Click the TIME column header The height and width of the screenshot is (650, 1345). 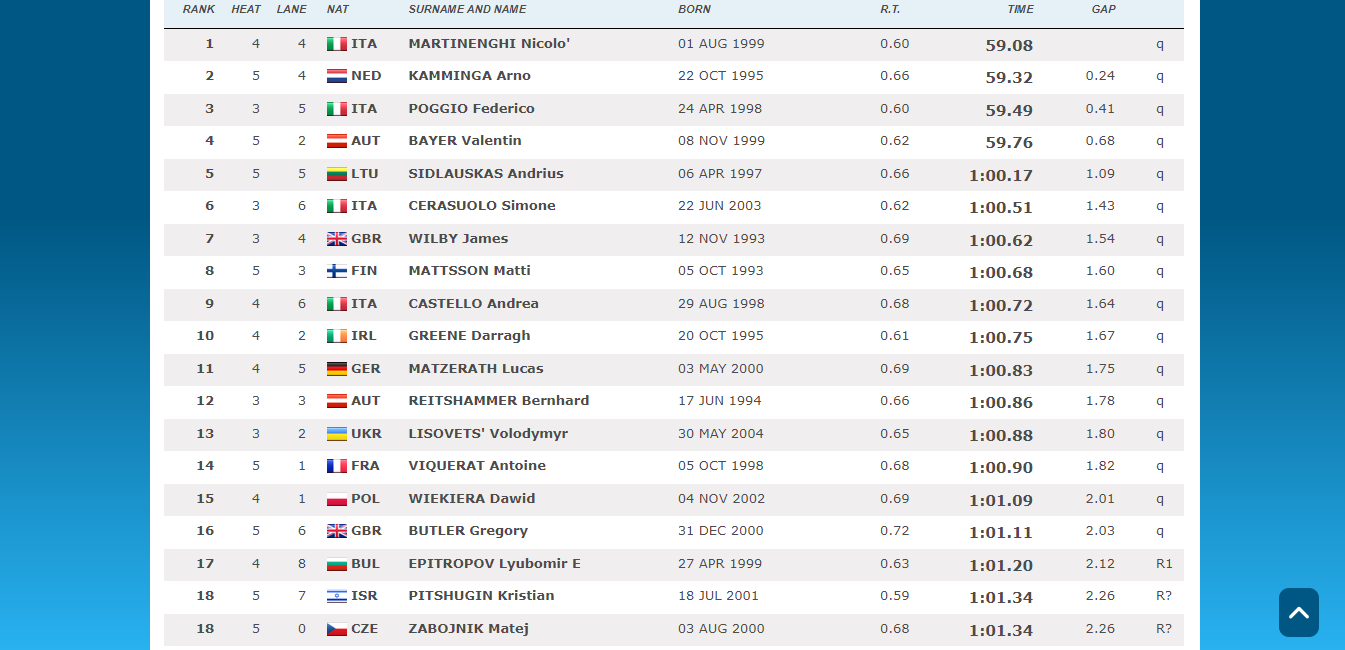point(1020,9)
